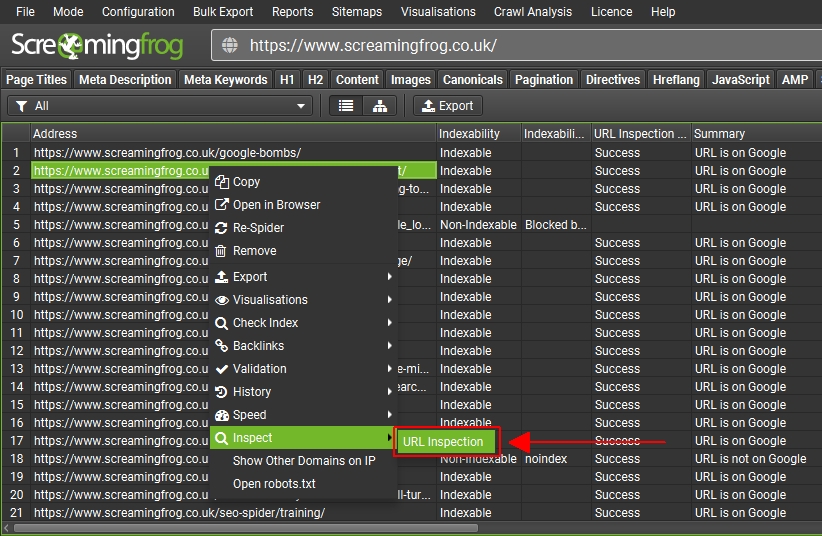Switch to the Hreflang tab
The width and height of the screenshot is (822, 536).
click(x=676, y=80)
